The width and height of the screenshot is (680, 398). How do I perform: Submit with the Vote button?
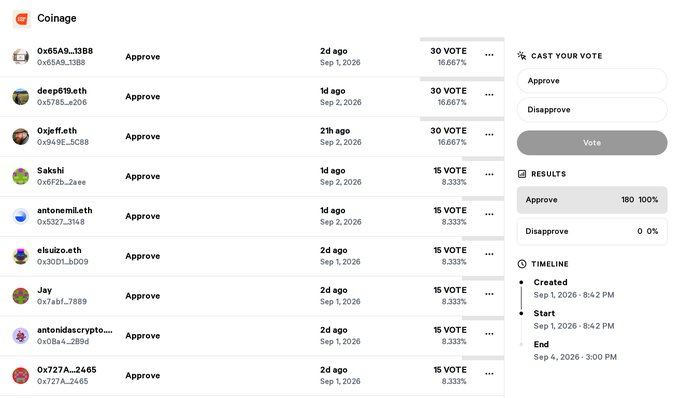coord(592,143)
